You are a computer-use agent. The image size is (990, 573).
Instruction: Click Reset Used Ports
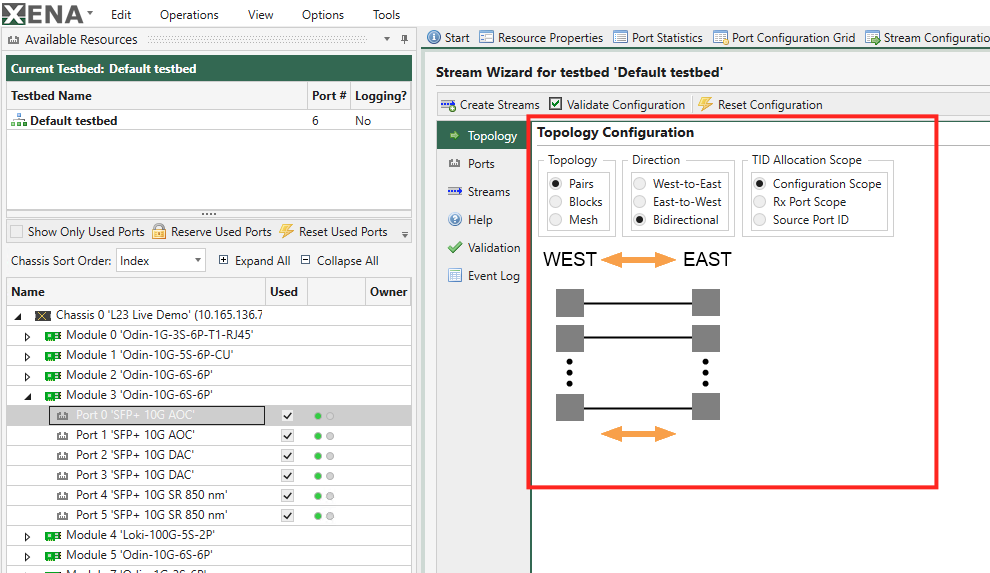[x=334, y=232]
